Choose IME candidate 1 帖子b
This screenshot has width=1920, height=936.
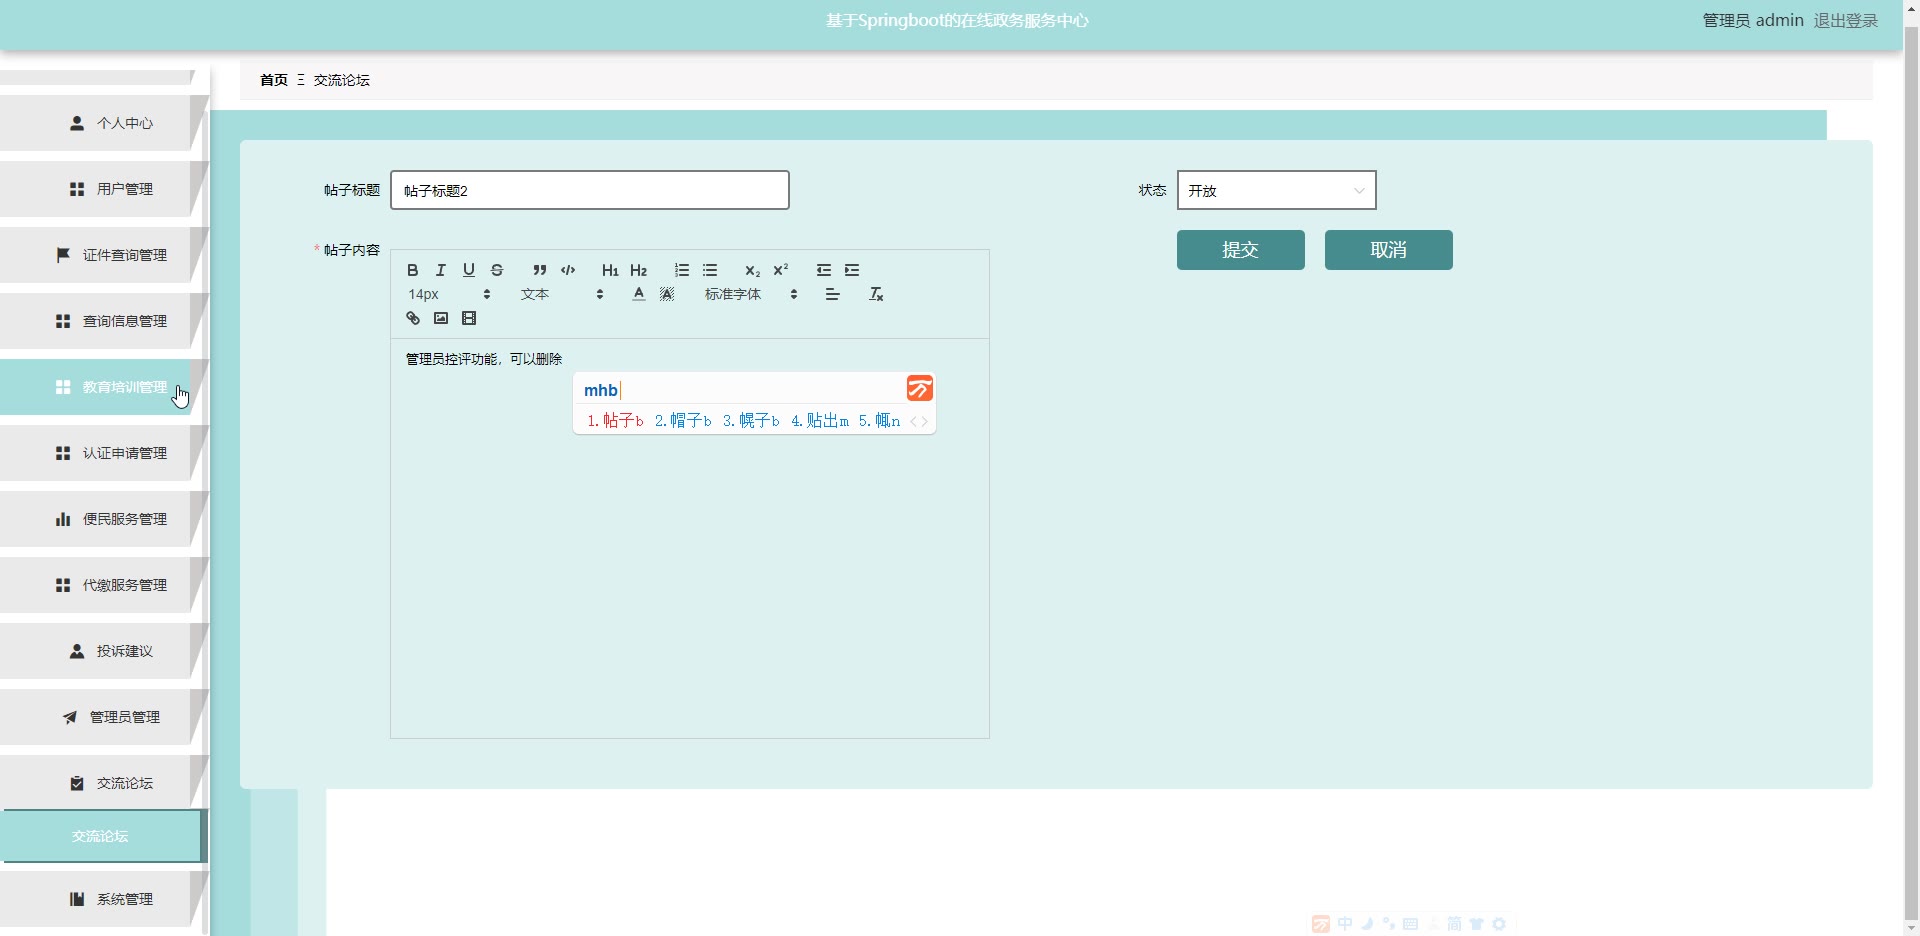(x=615, y=421)
